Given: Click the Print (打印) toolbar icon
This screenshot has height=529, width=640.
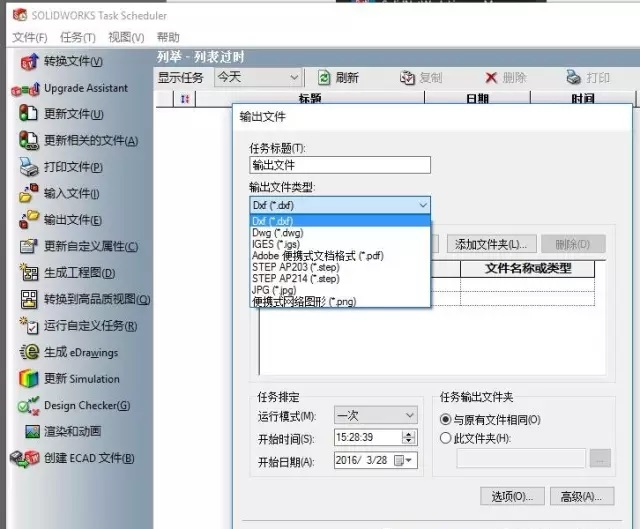Looking at the screenshot, I should pos(573,77).
